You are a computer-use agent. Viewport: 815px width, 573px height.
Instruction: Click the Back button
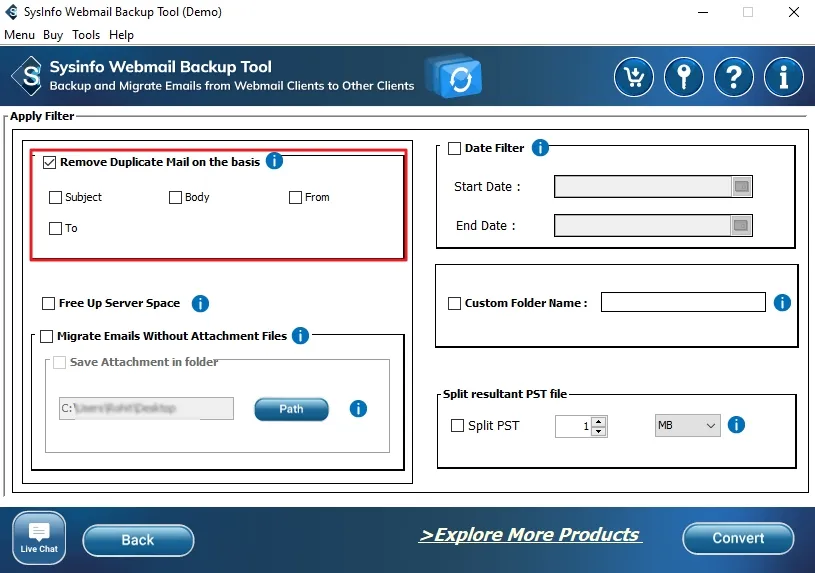(x=138, y=540)
